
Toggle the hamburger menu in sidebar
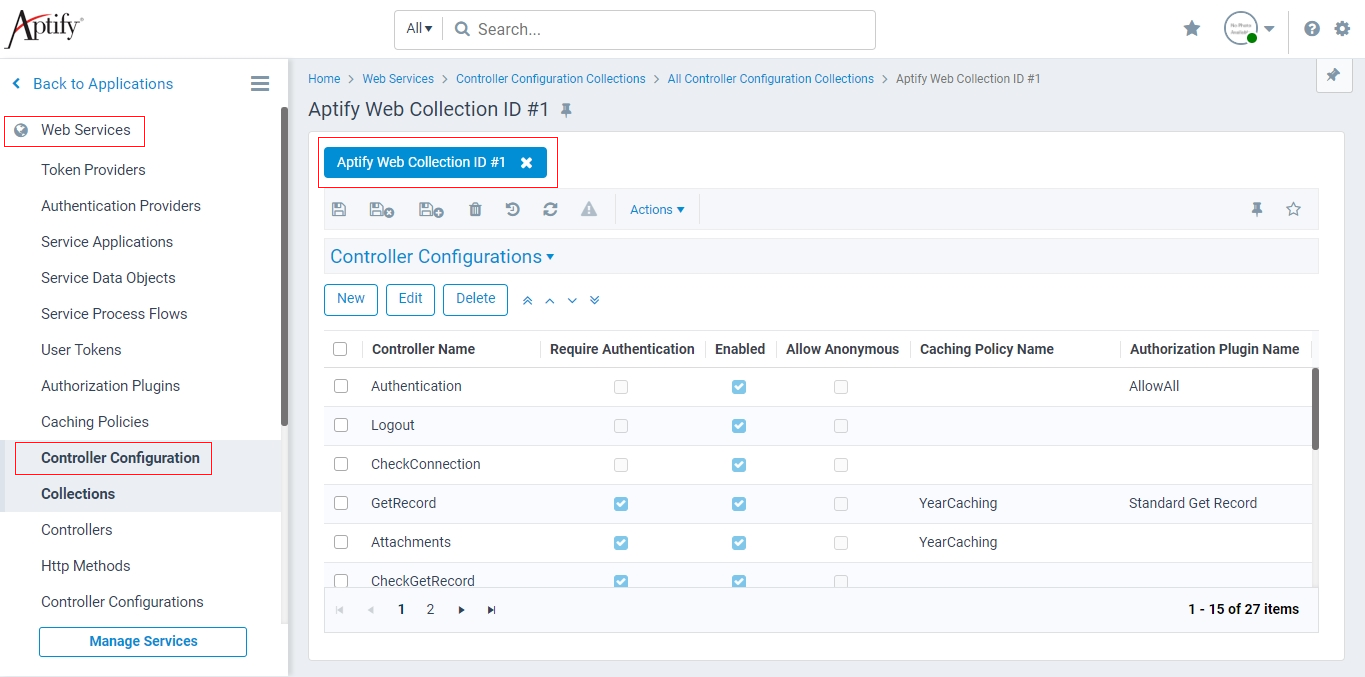tap(260, 84)
